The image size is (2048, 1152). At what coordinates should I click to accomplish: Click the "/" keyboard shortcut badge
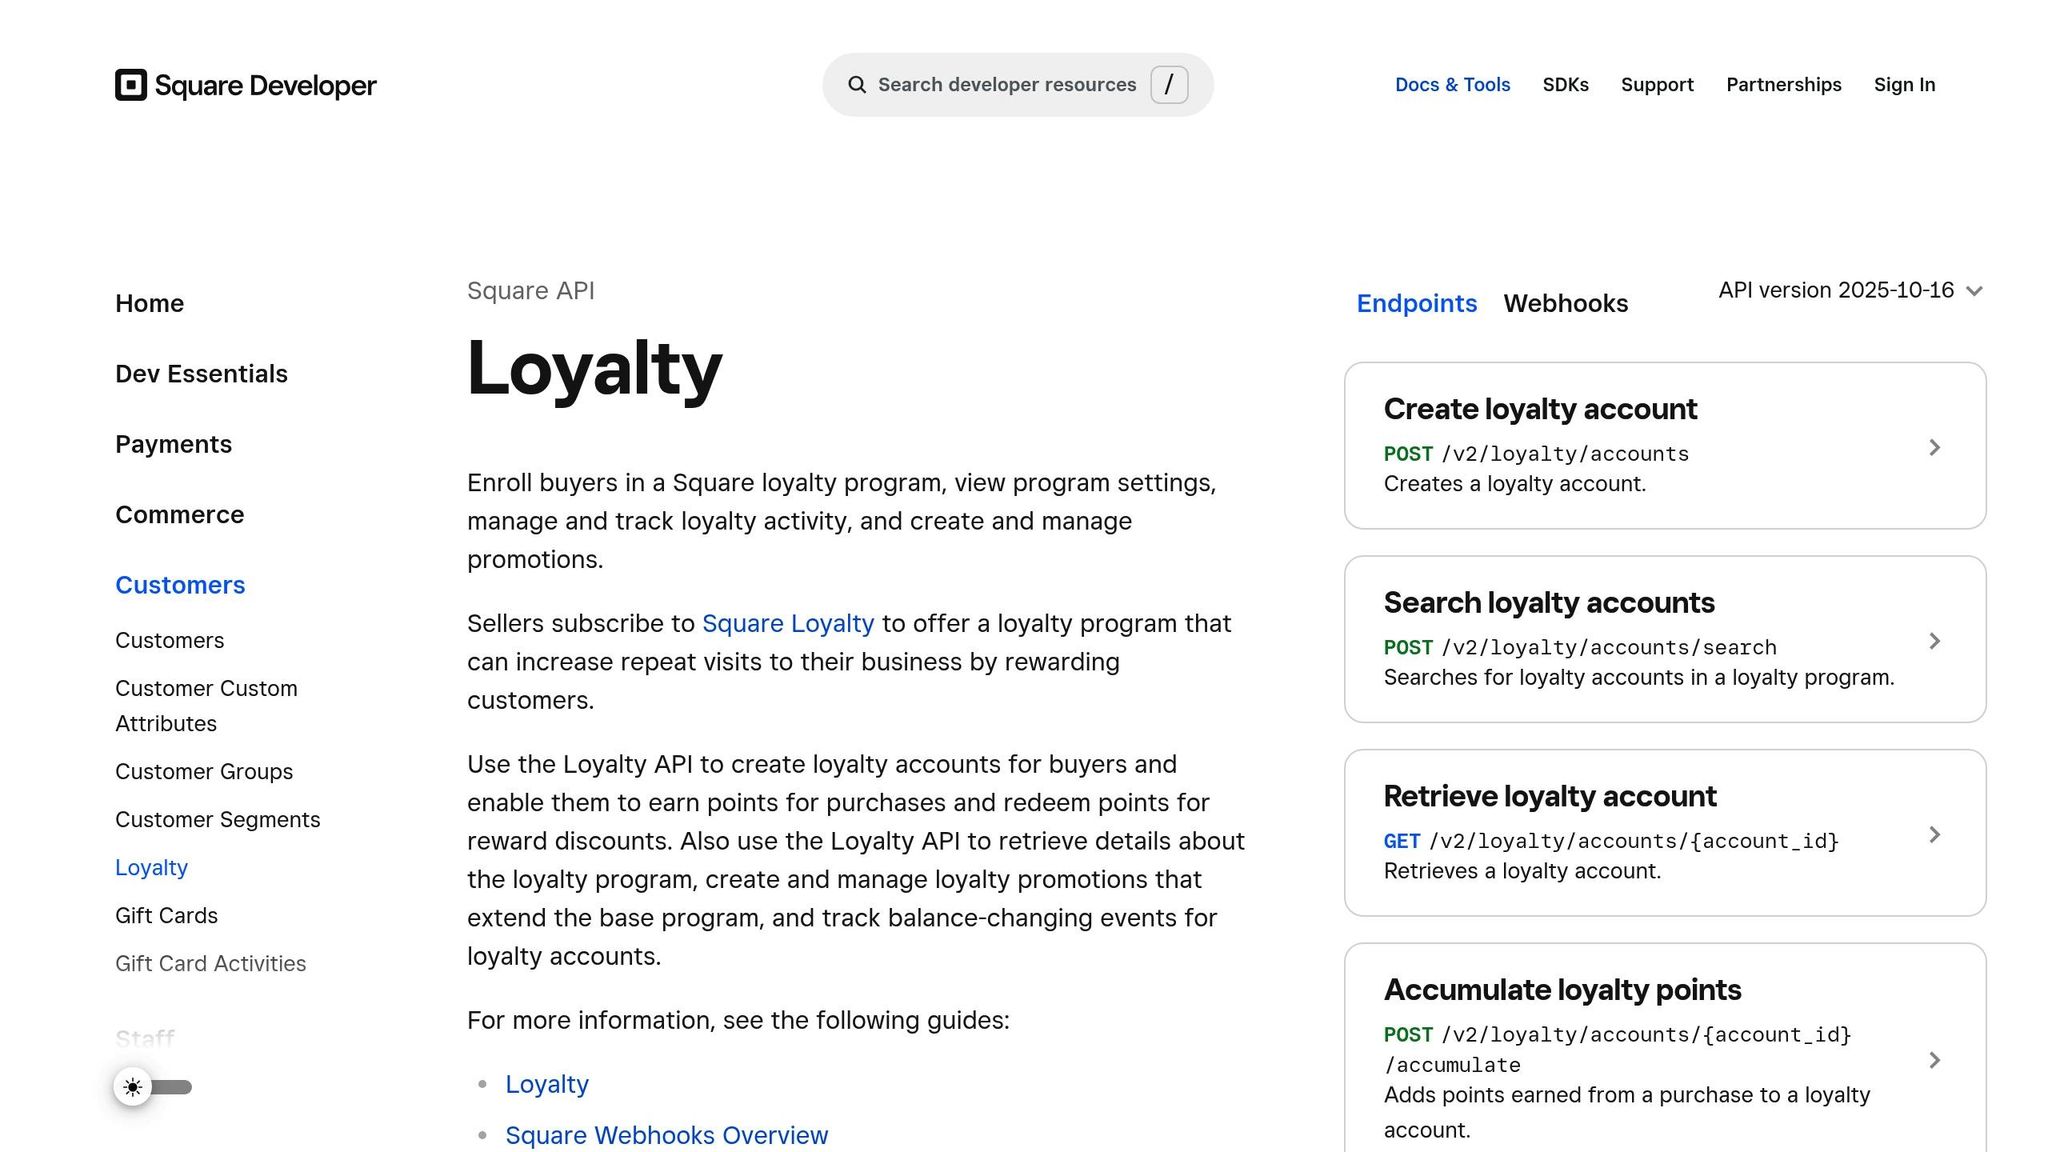[x=1168, y=84]
